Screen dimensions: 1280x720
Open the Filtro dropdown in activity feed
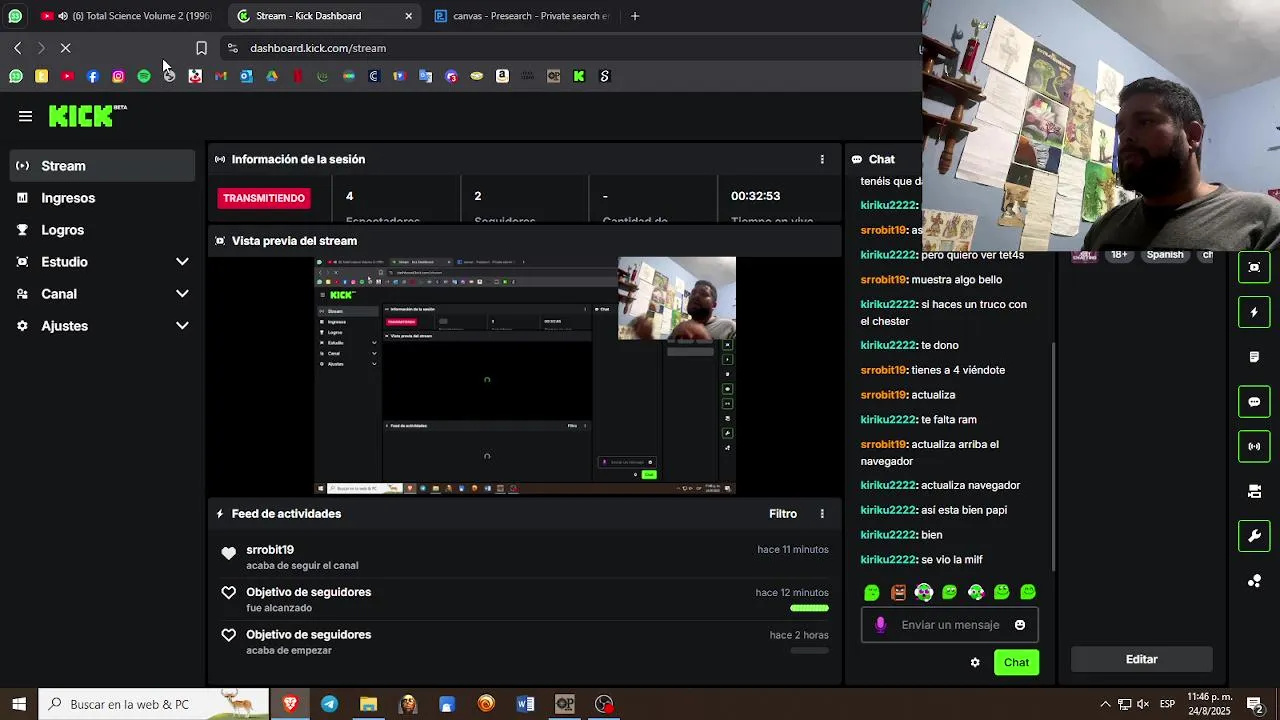783,514
